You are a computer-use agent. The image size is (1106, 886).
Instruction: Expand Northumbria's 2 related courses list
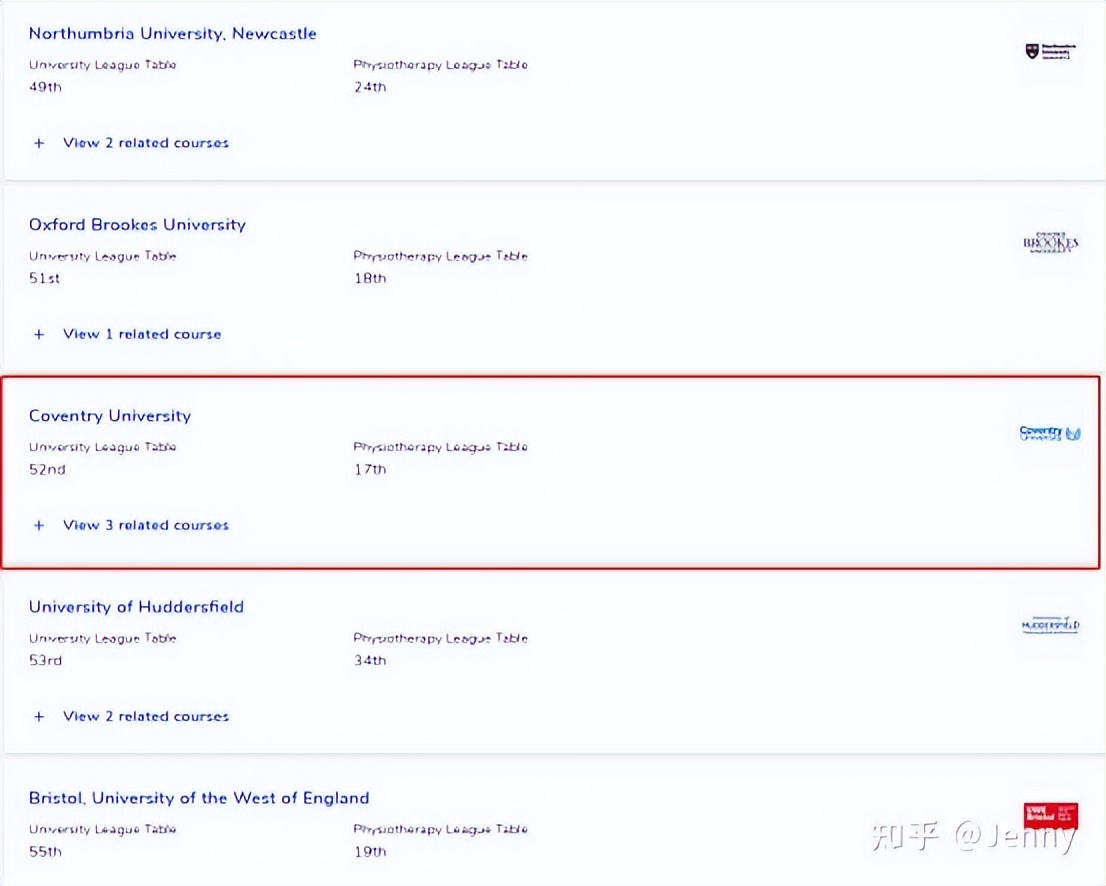146,142
